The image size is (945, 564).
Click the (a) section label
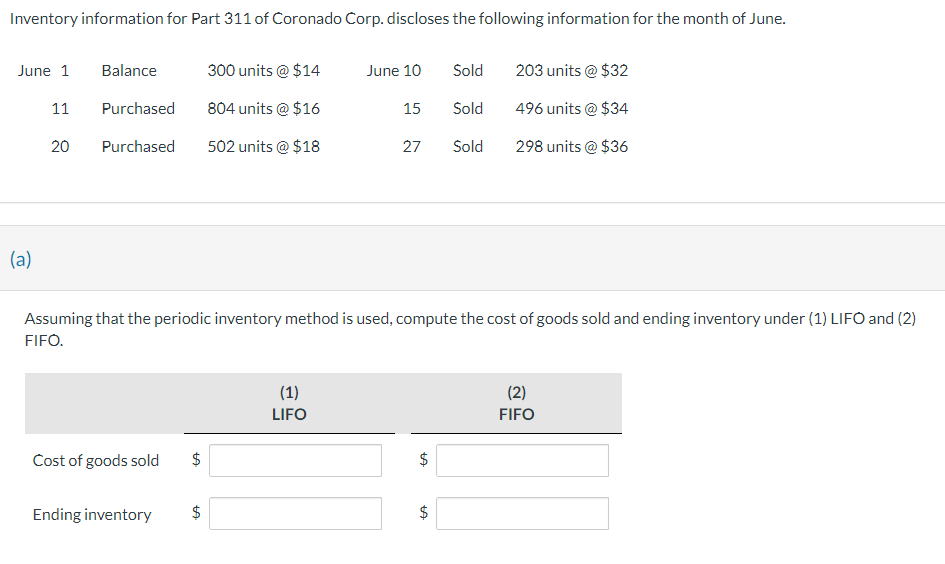[x=20, y=260]
